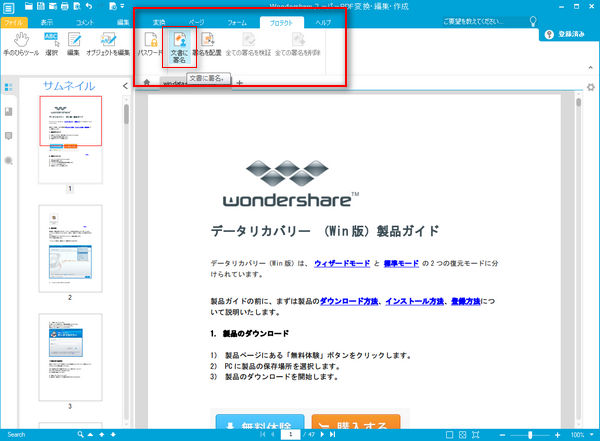Open the application menu icon at top-left

(x=8, y=7)
